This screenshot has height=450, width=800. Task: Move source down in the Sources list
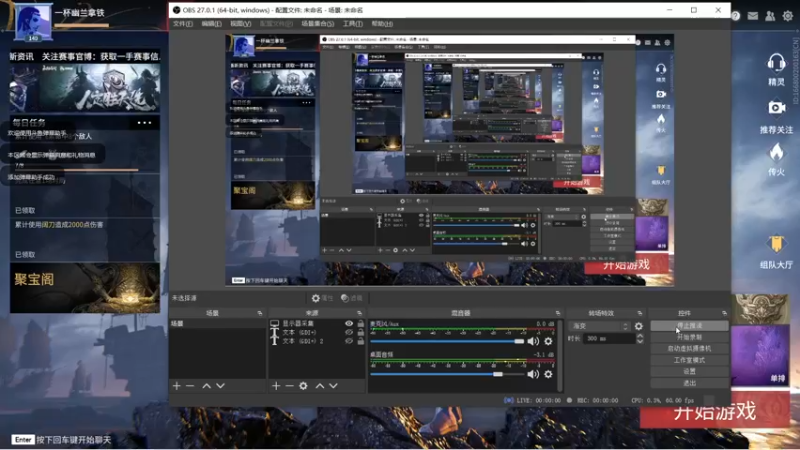333,386
